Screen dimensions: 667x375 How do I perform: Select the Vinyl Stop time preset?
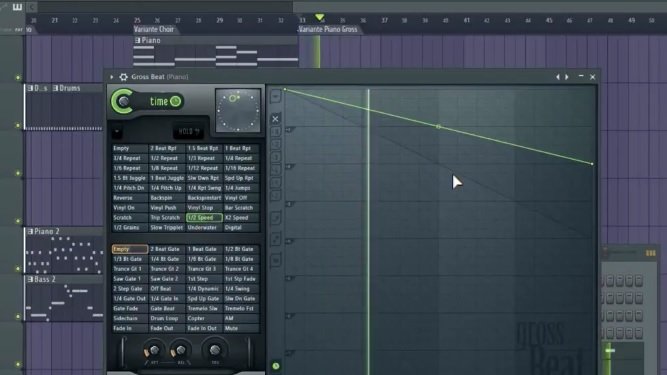(x=204, y=208)
